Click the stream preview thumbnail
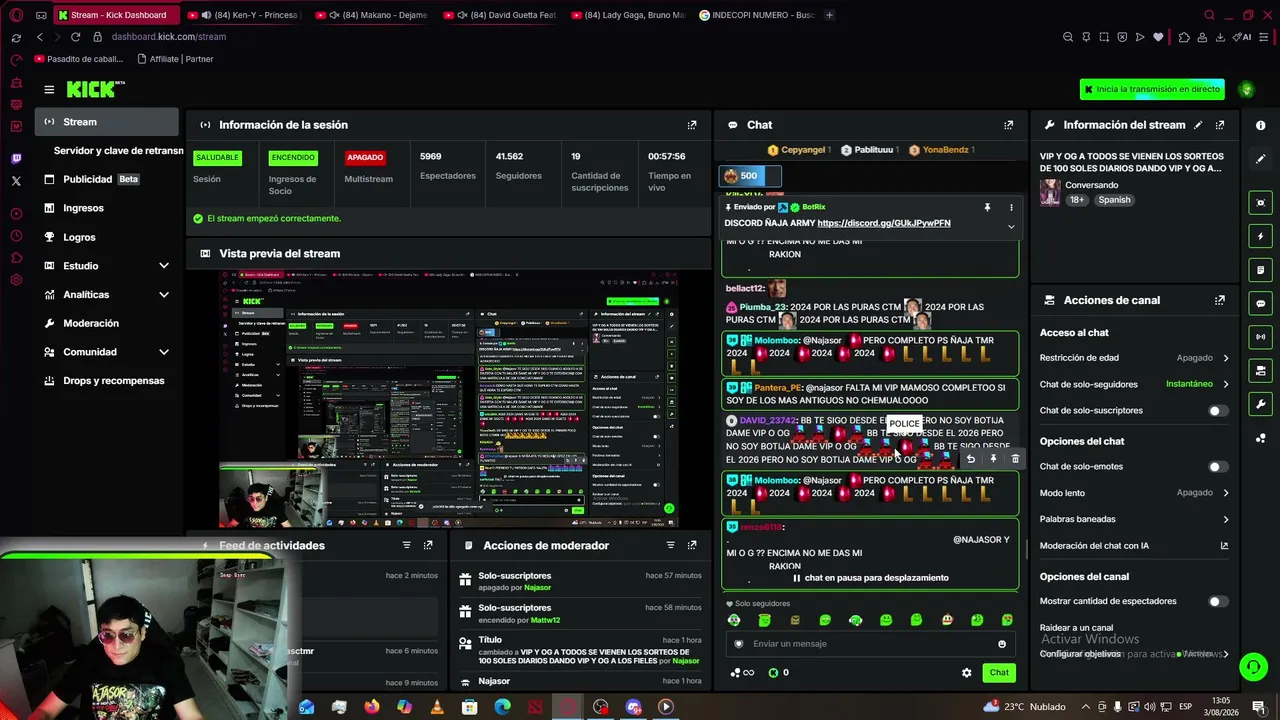Screen dimensions: 1280x720 [x=450, y=398]
